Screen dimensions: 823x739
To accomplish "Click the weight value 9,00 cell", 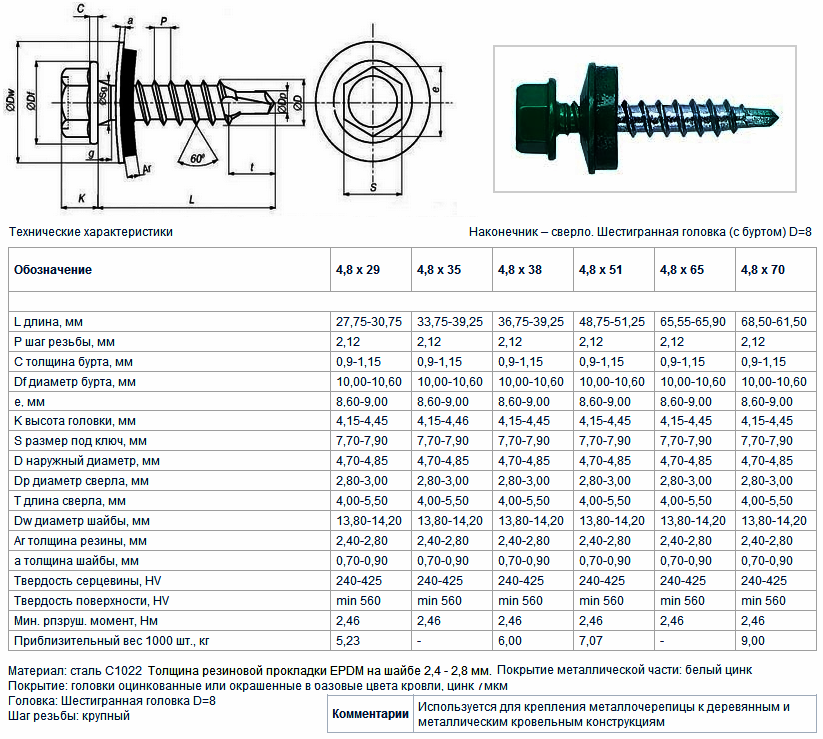I will pyautogui.click(x=751, y=640).
